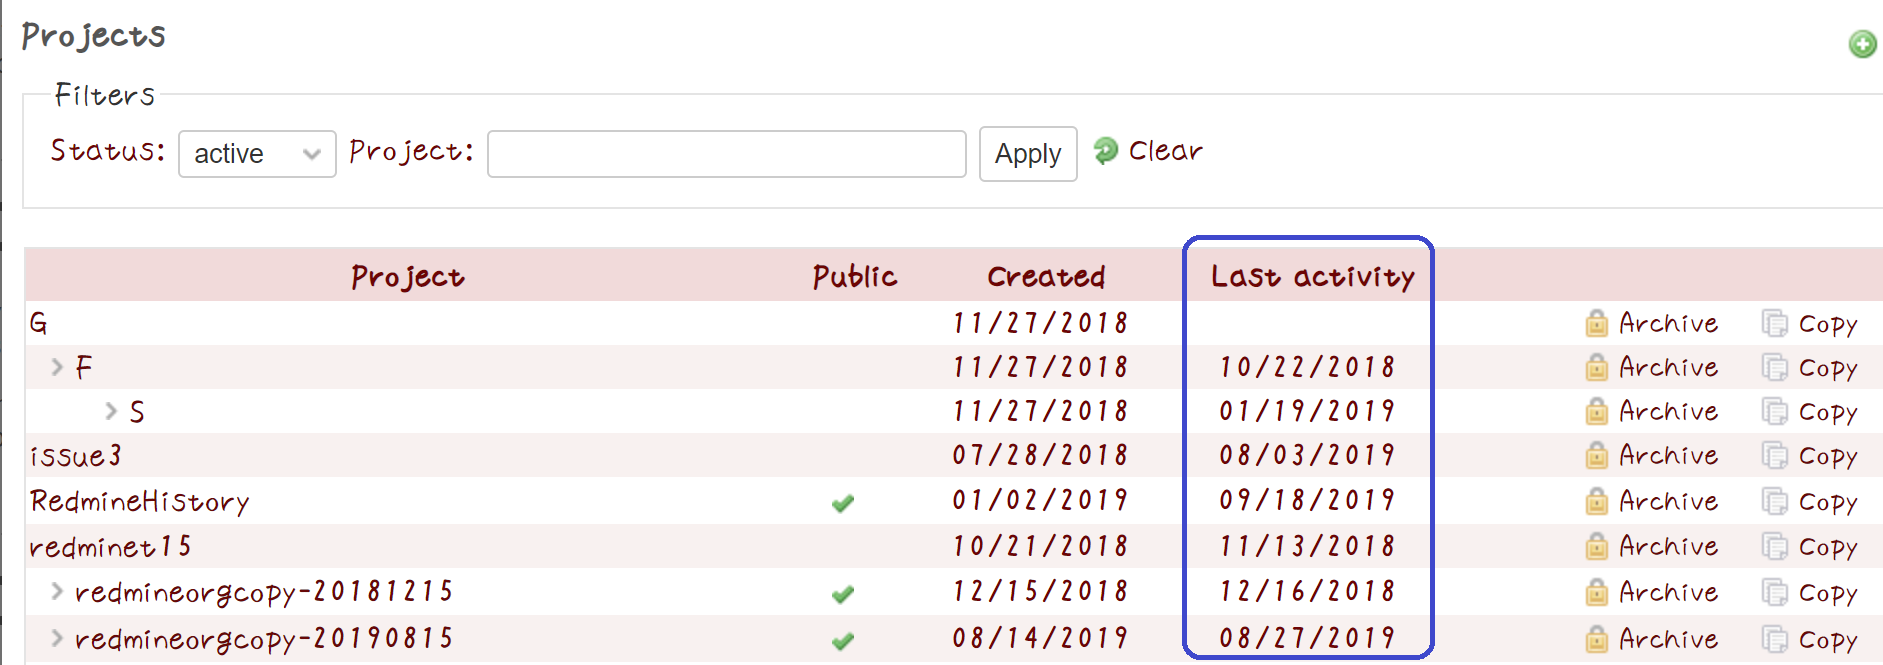Click the Archive lock icon for redmineorgcopy-20181215
The image size is (1883, 665).
tap(1597, 592)
